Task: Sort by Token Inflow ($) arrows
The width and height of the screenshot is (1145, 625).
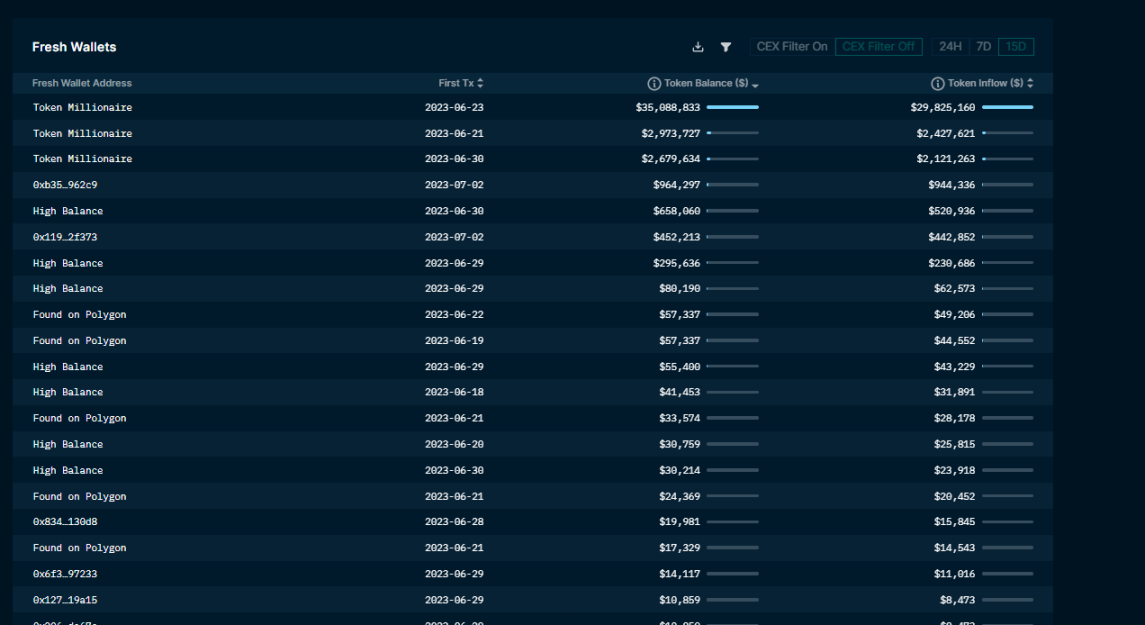Action: pos(1030,83)
